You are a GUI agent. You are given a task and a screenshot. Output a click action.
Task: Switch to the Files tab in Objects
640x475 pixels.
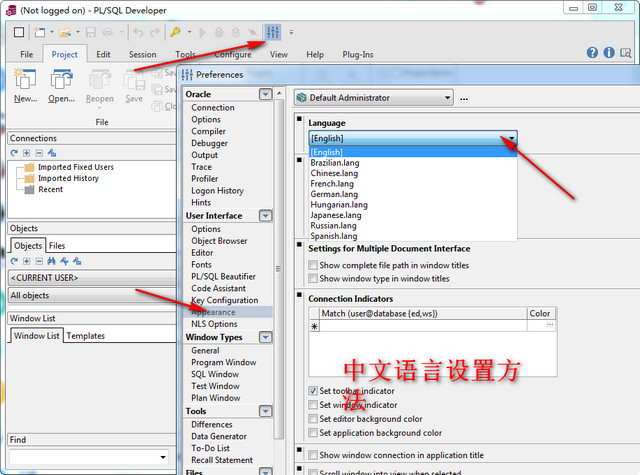click(x=57, y=246)
